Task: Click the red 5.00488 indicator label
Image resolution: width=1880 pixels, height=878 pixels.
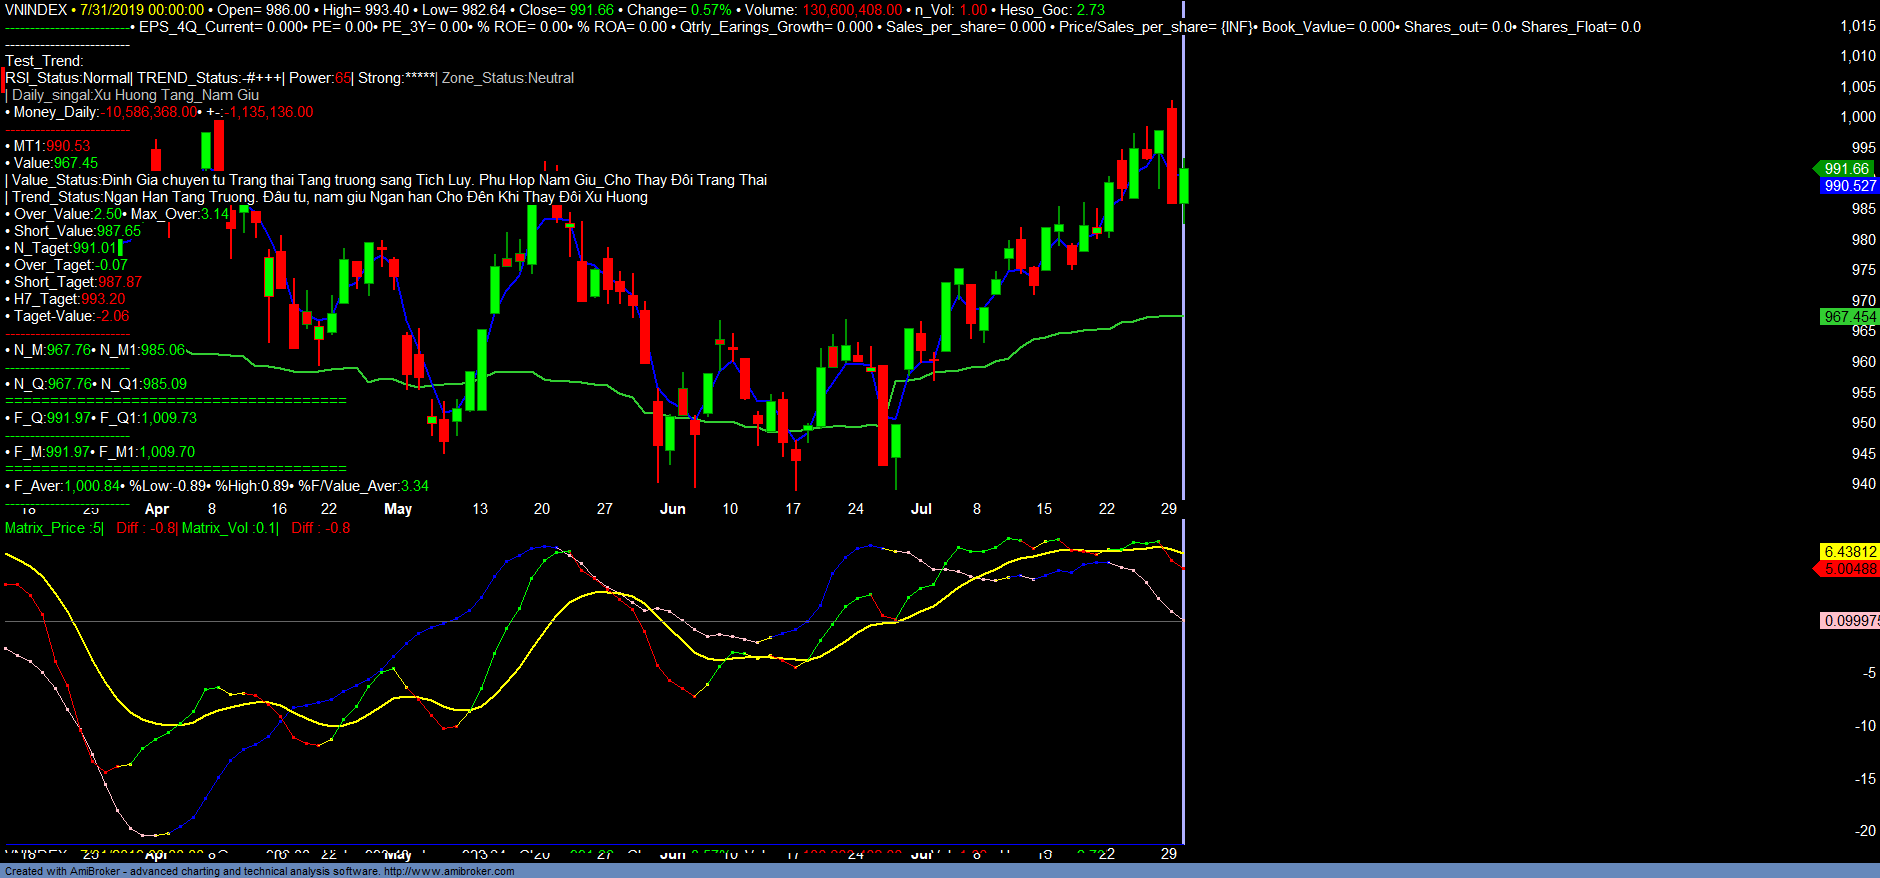Action: (1849, 569)
